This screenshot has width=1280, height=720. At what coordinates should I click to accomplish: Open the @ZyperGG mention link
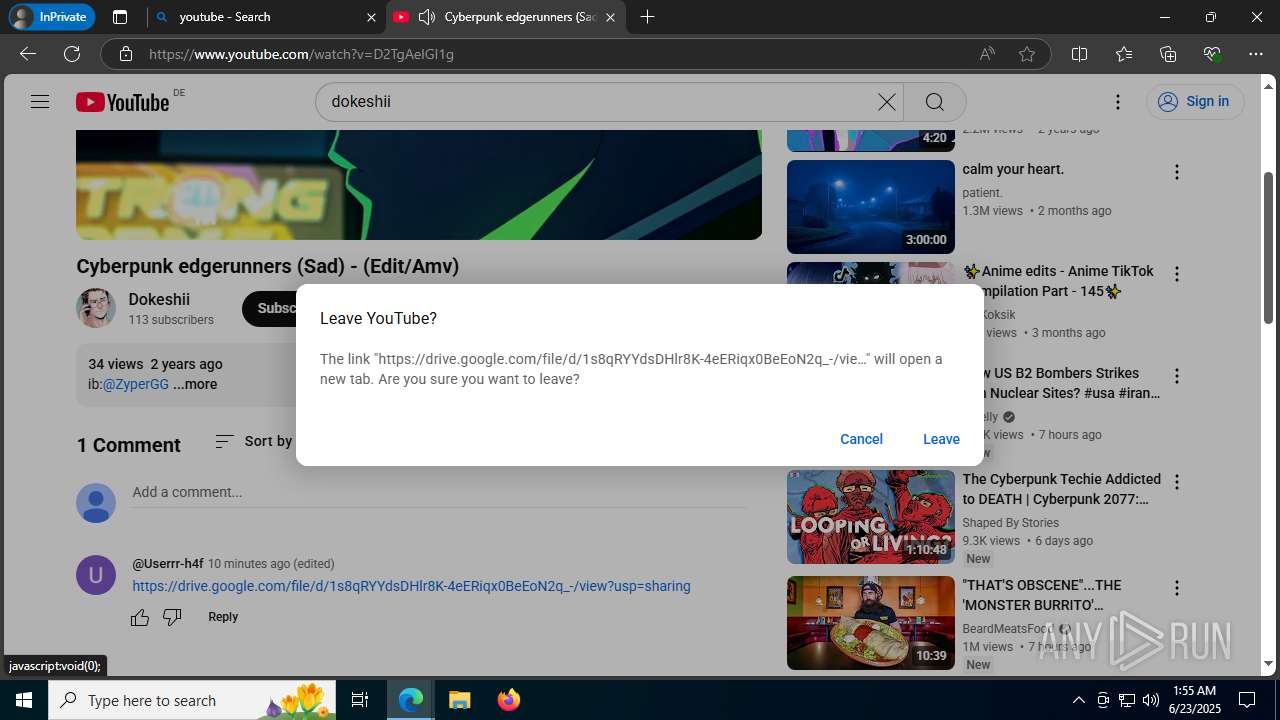(x=135, y=384)
